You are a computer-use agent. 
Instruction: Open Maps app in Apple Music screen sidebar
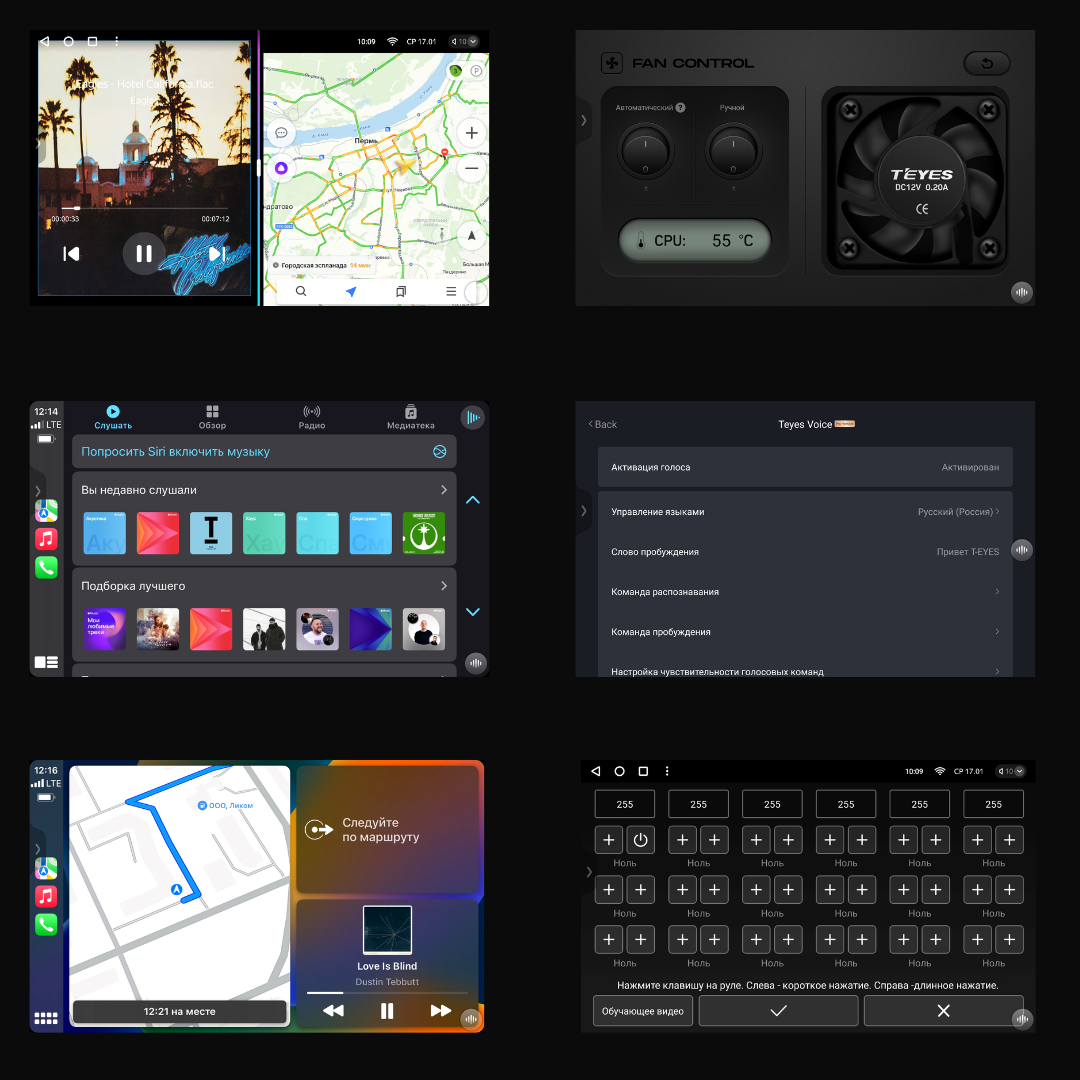46,510
